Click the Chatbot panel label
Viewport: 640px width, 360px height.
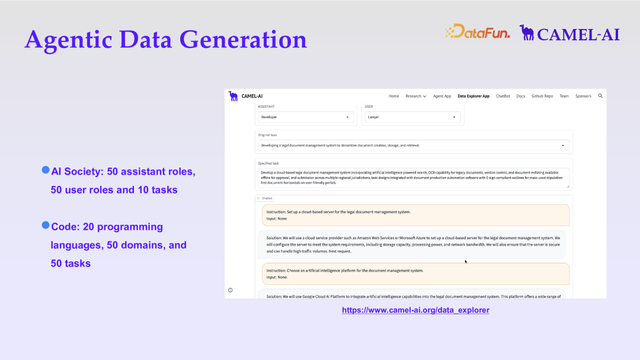click(265, 198)
